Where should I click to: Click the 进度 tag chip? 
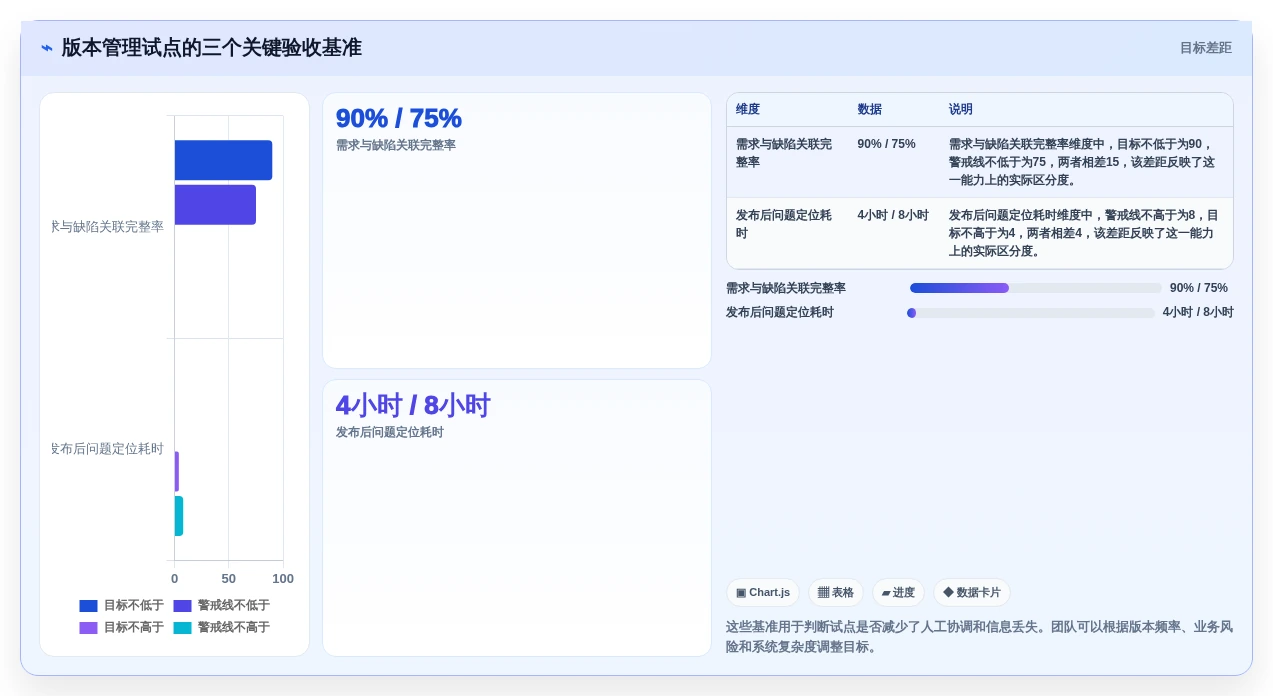(x=898, y=592)
